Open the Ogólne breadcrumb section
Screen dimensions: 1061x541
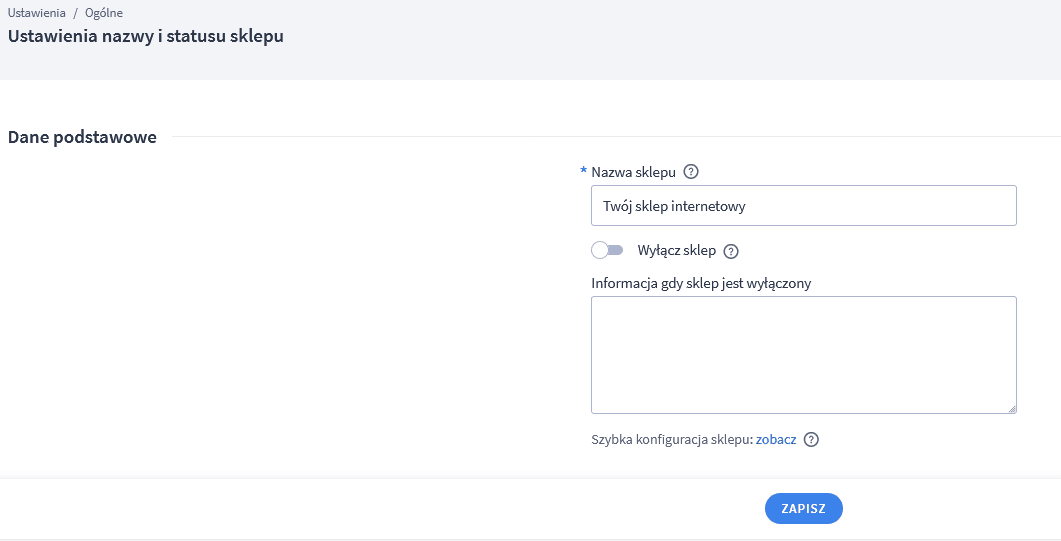104,13
